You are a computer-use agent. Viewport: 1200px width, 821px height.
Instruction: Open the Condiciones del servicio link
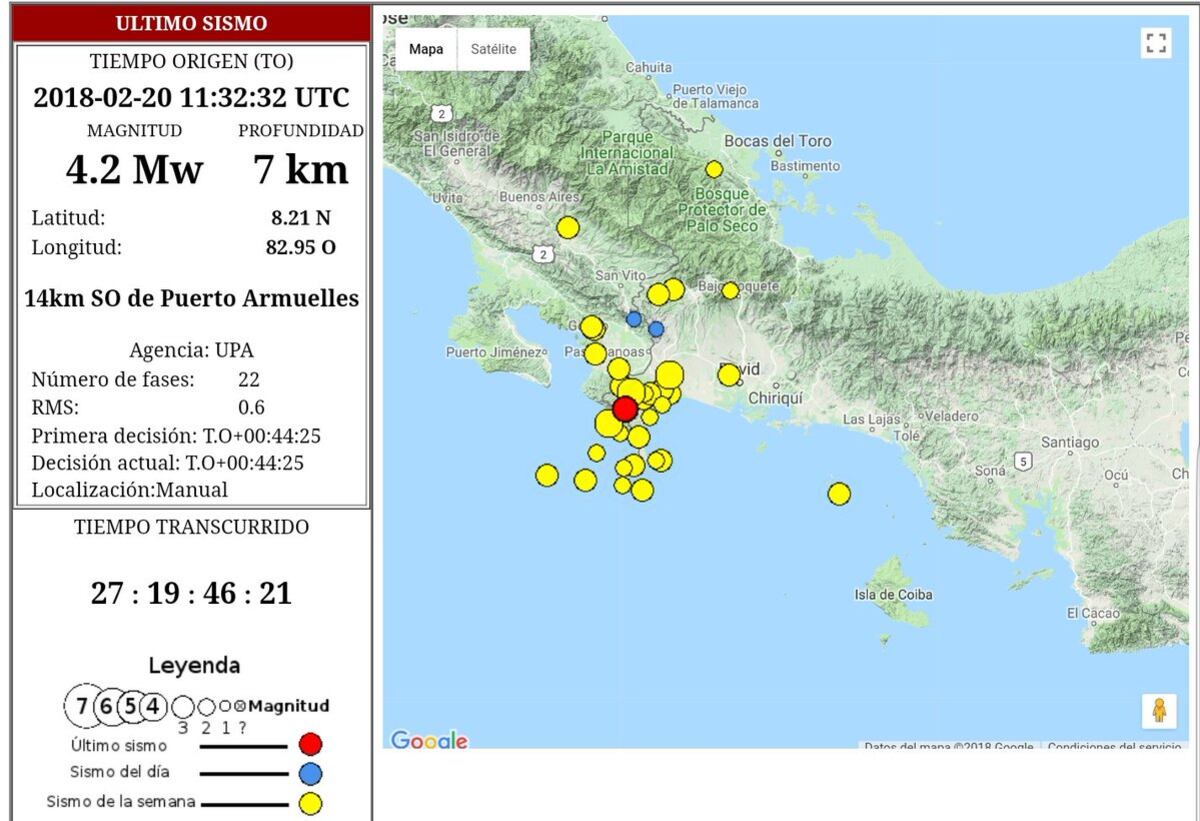click(x=1112, y=745)
